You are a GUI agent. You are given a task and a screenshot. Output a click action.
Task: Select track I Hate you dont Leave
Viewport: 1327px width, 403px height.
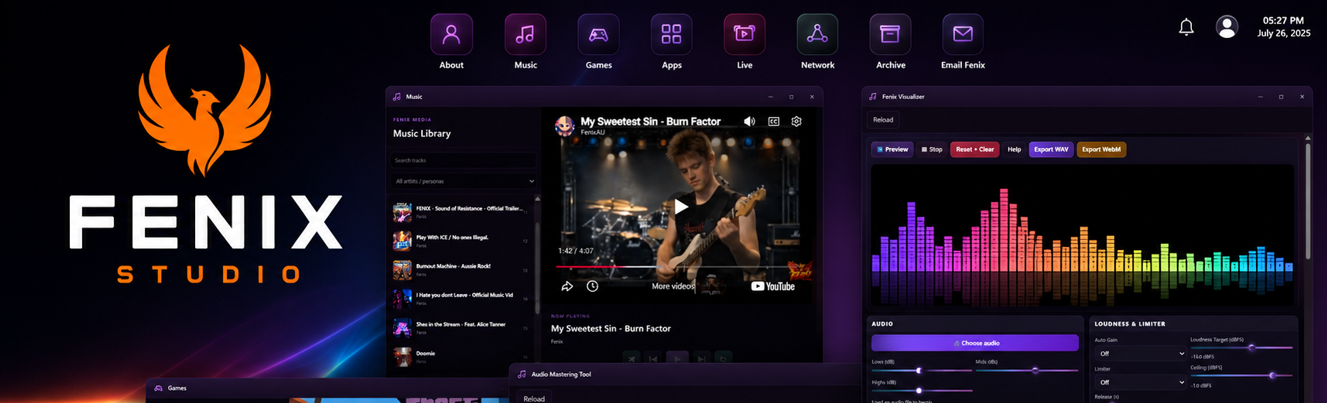pyautogui.click(x=461, y=299)
